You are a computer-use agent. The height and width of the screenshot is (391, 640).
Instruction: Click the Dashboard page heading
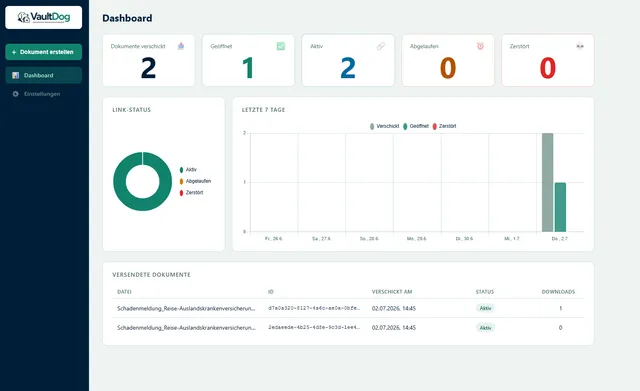[x=127, y=18]
